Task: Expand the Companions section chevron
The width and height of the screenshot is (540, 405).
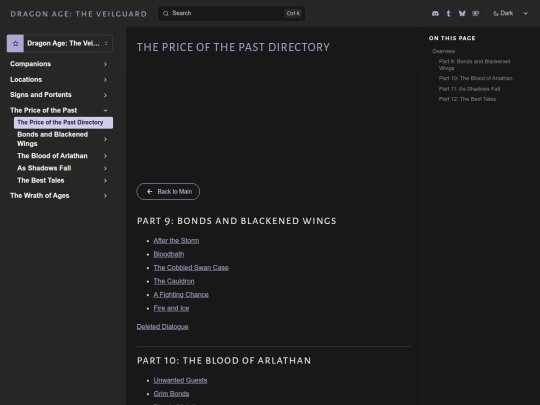Action: point(105,64)
